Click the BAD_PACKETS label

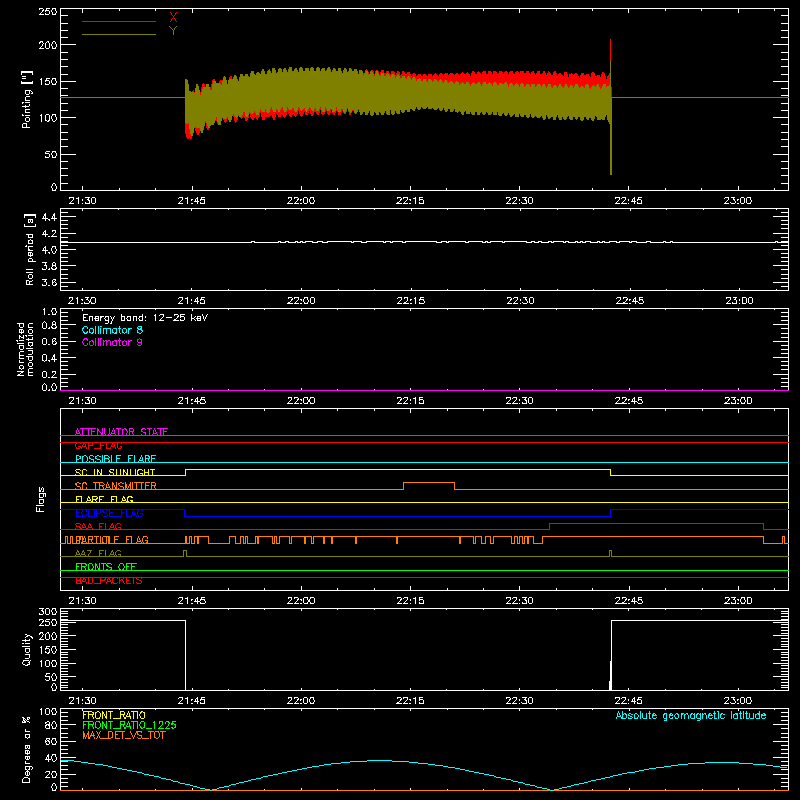109,581
